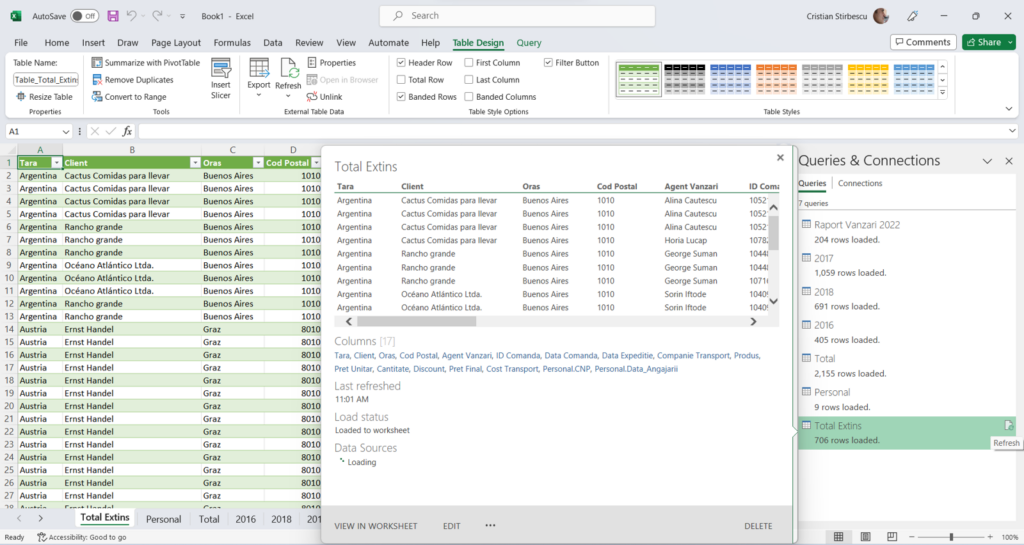Open external table Properties
This screenshot has width=1024, height=545.
click(332, 63)
